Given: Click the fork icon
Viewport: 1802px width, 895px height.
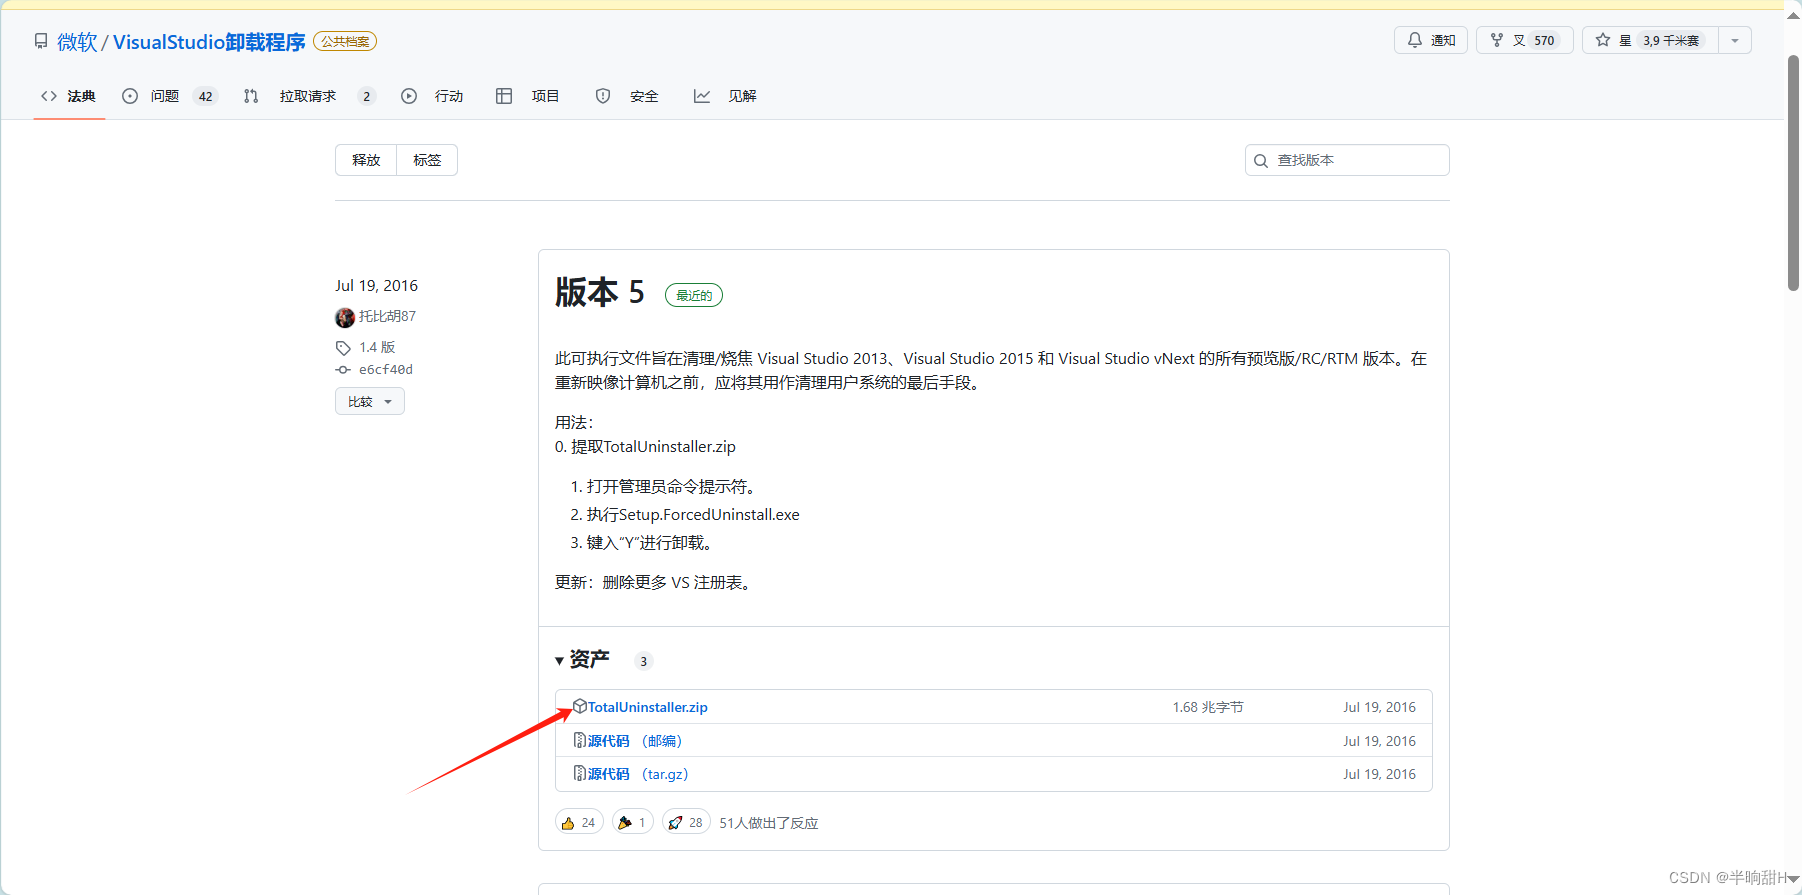Looking at the screenshot, I should pyautogui.click(x=1497, y=40).
